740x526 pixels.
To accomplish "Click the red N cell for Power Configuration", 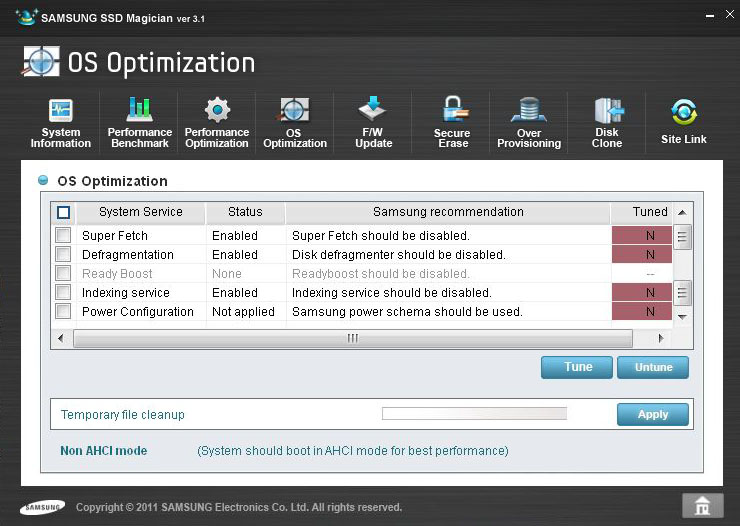I will coord(642,311).
